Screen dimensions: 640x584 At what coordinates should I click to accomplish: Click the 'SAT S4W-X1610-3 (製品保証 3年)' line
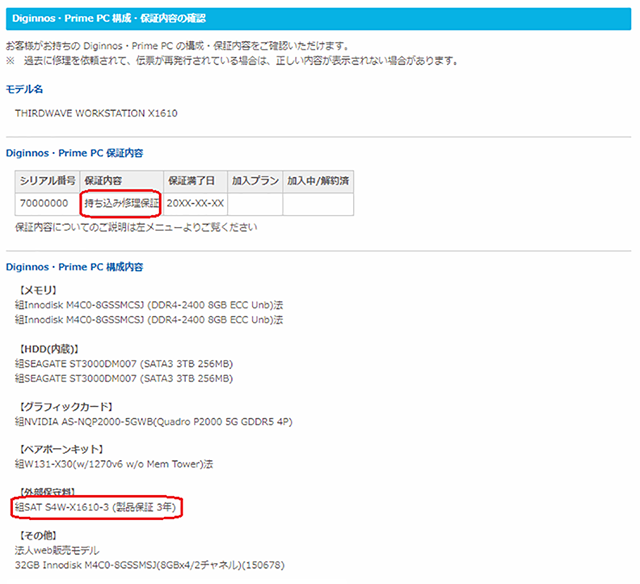pyautogui.click(x=96, y=507)
